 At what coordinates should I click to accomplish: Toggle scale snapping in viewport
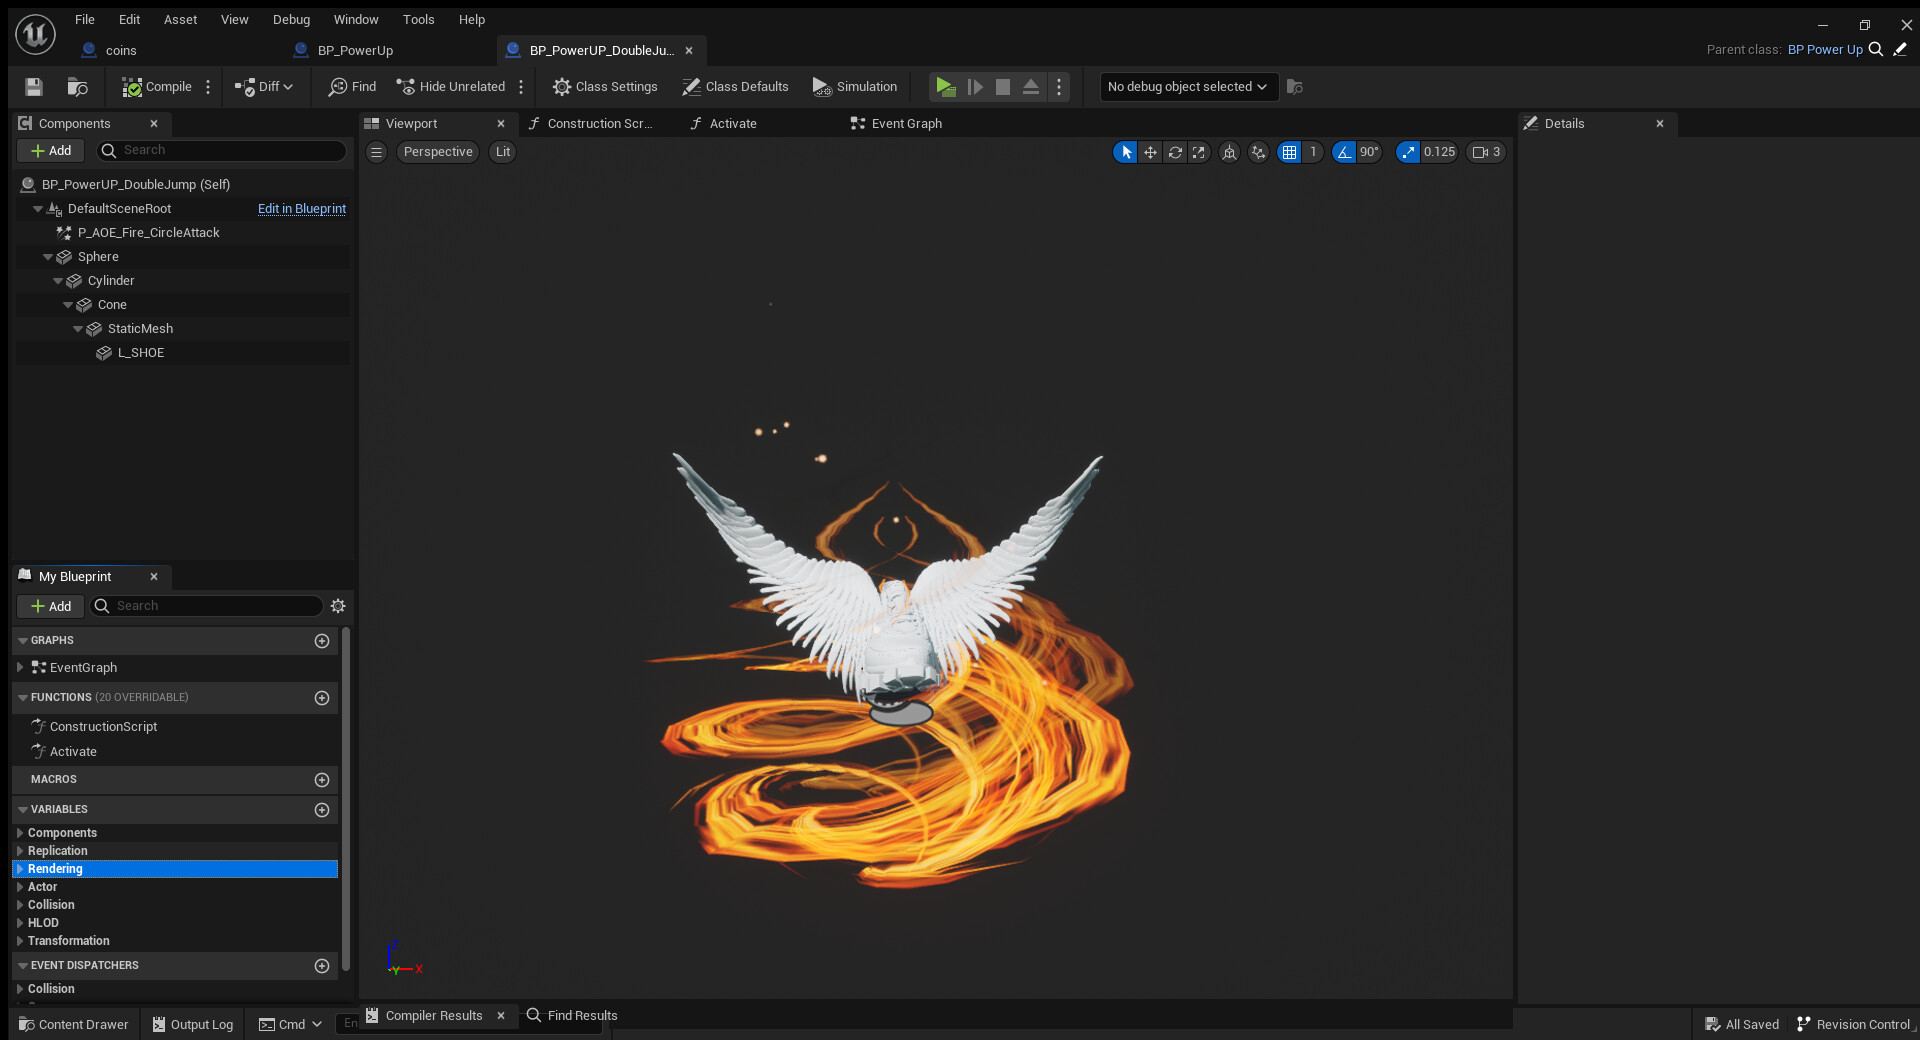(x=1408, y=152)
